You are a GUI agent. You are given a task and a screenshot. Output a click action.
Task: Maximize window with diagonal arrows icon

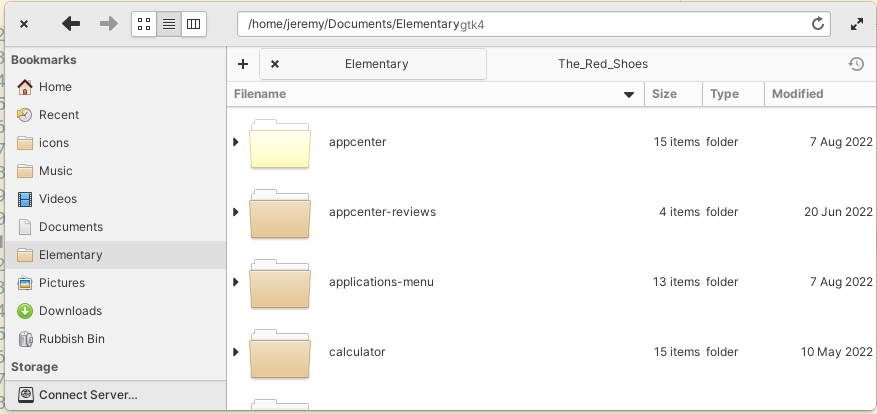[856, 24]
